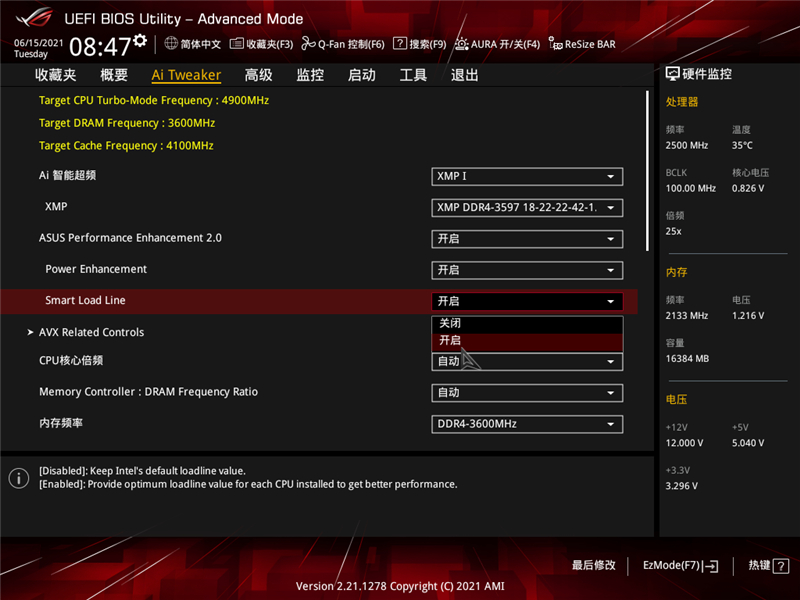Click the settings gear icon beside the clock

tap(140, 41)
